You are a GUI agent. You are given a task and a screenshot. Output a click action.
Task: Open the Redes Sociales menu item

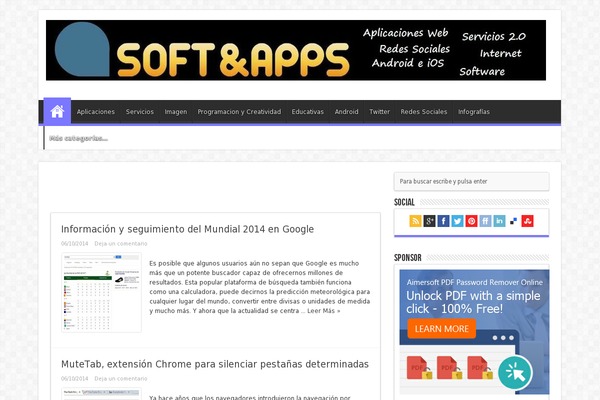tap(424, 112)
